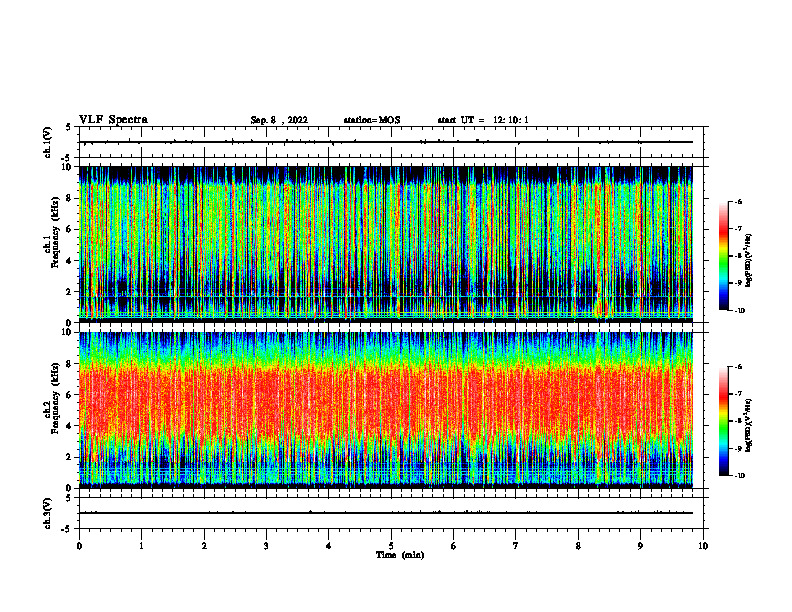Click the ch.2 frequency tick label "4"

coord(70,426)
